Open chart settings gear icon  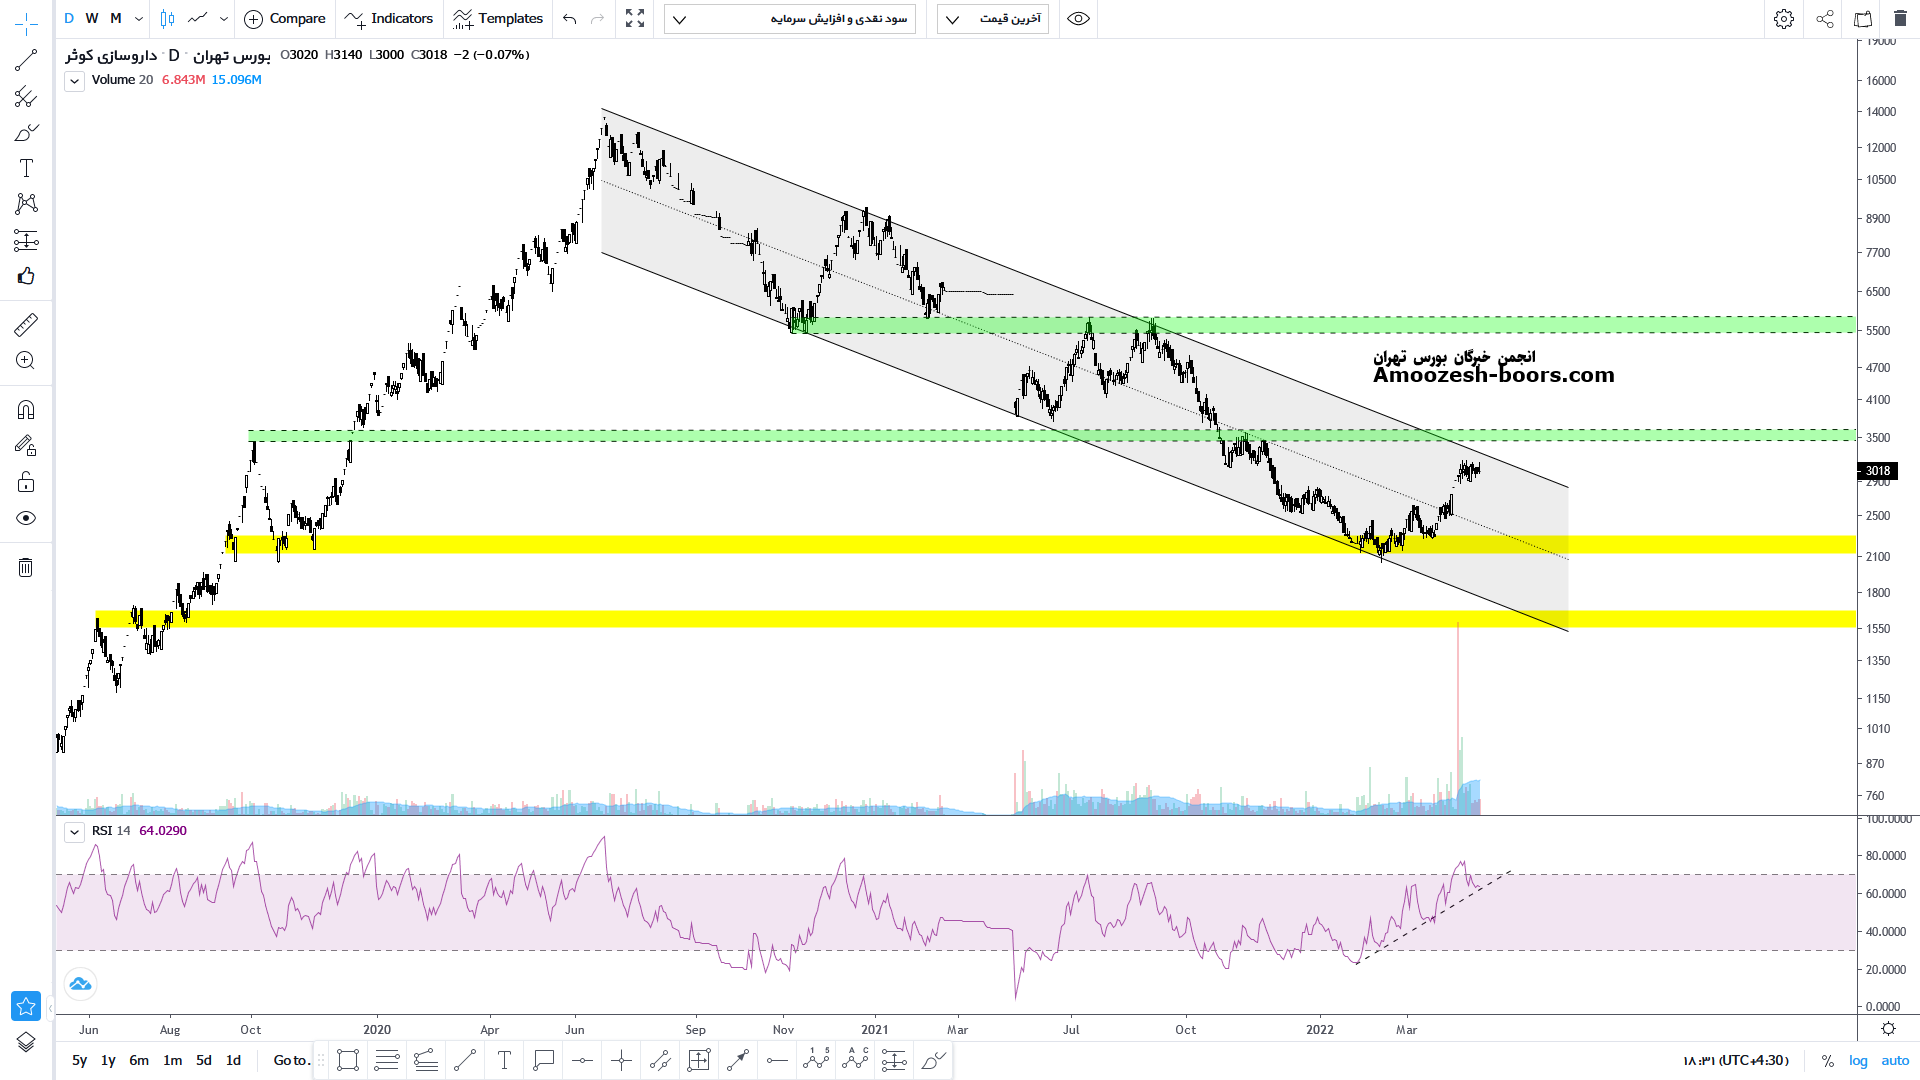[1784, 19]
